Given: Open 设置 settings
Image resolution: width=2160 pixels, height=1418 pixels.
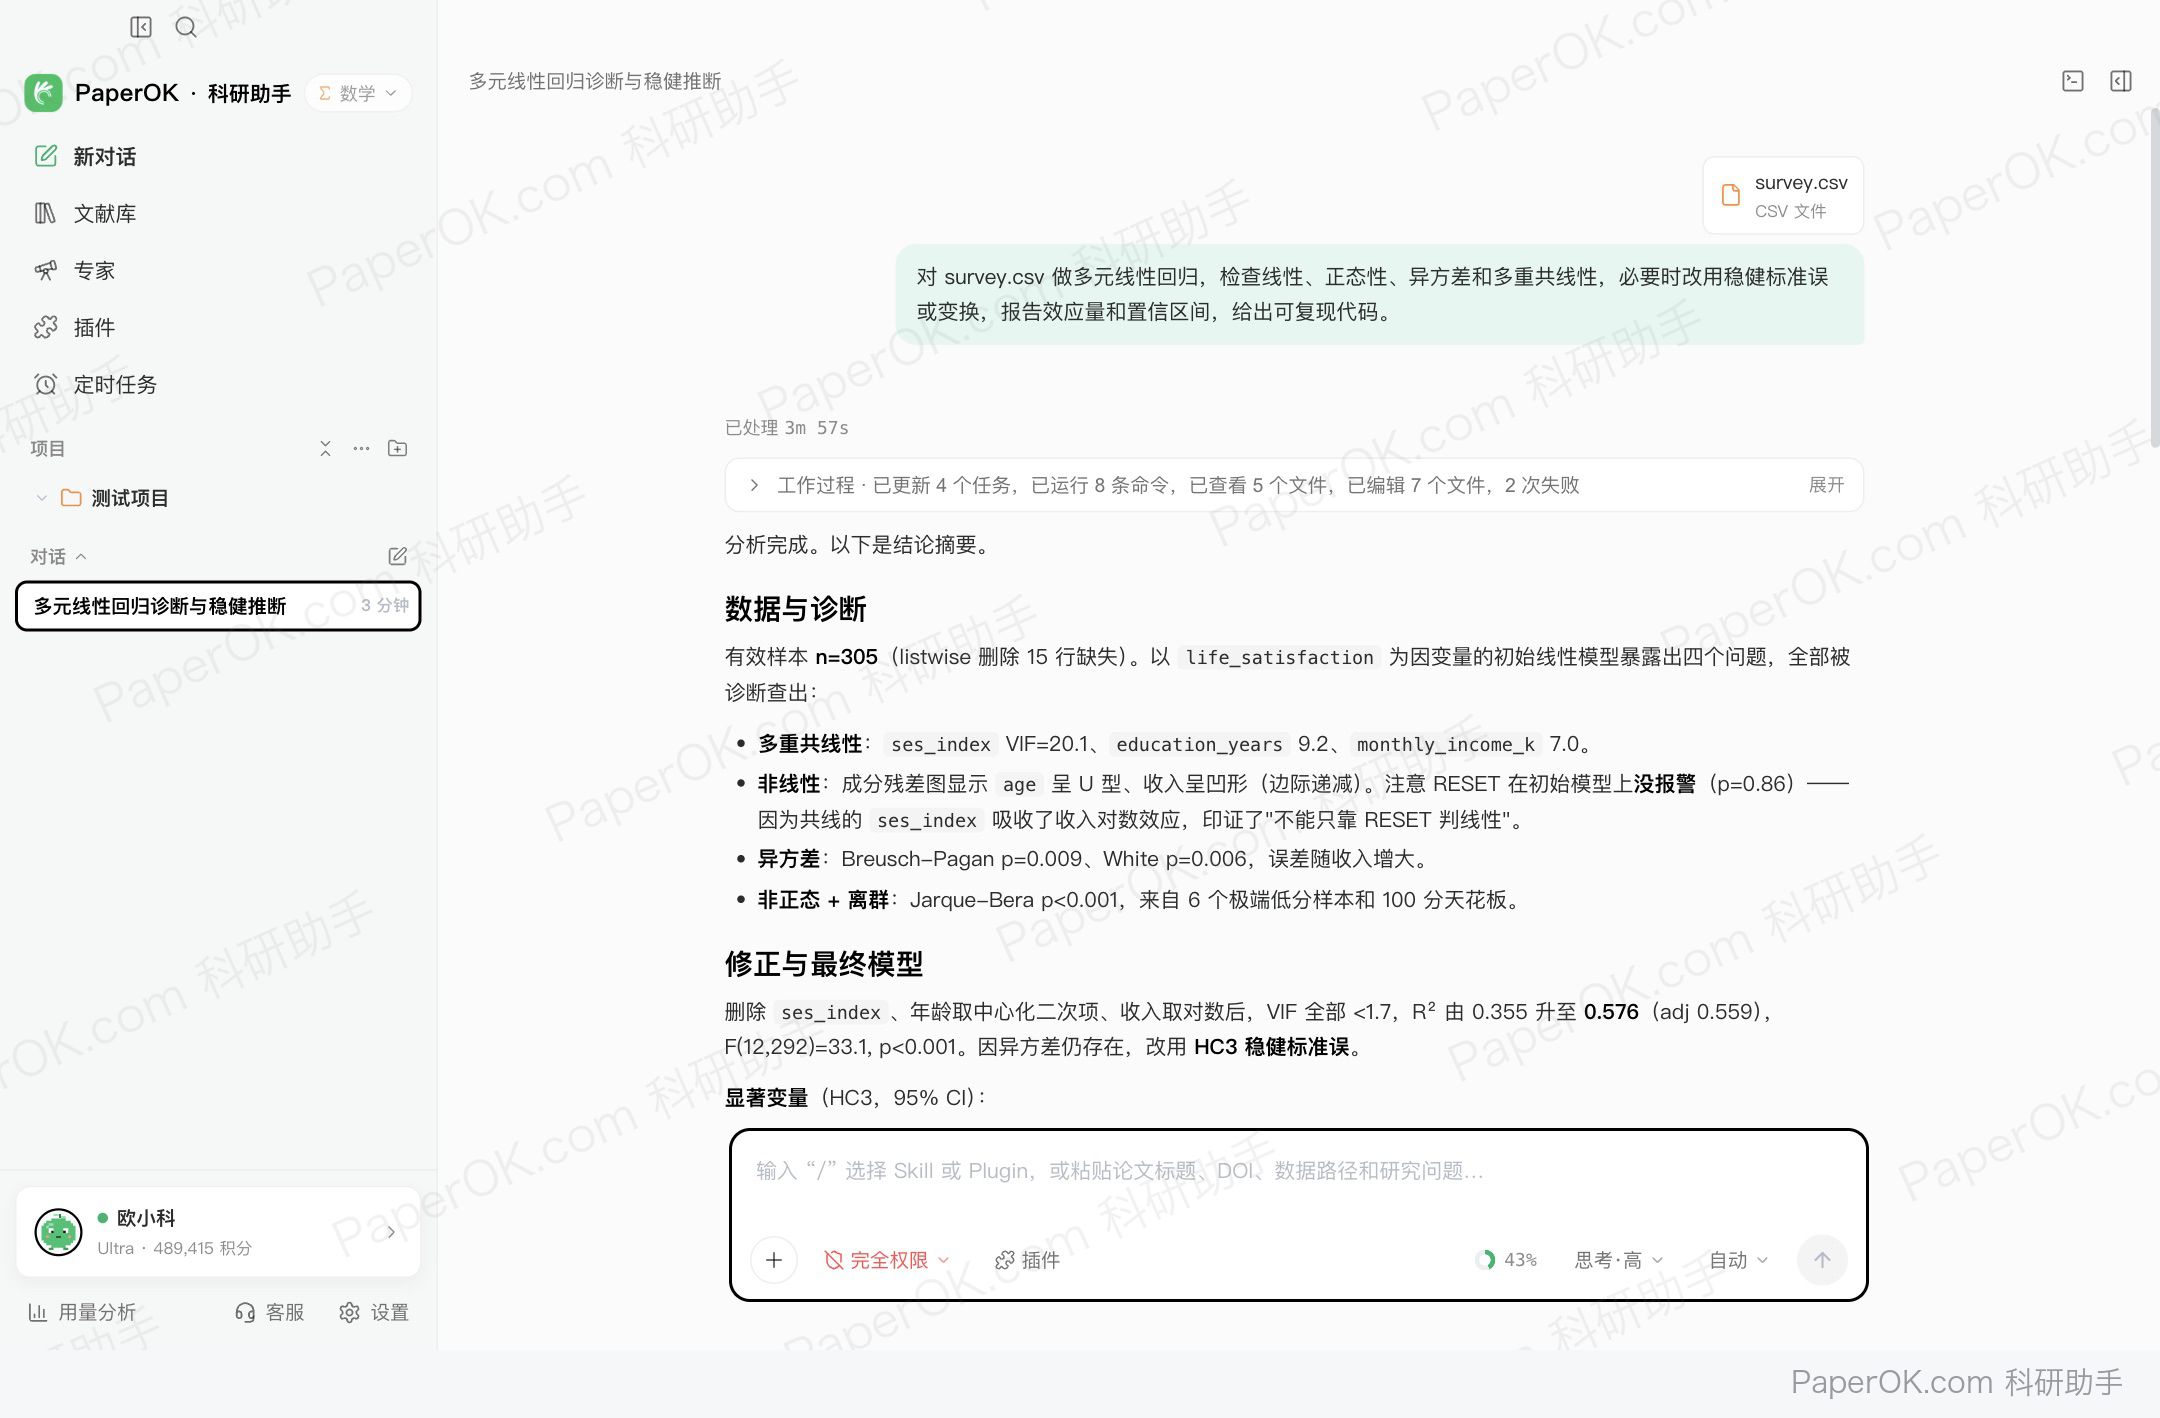Looking at the screenshot, I should point(374,1312).
